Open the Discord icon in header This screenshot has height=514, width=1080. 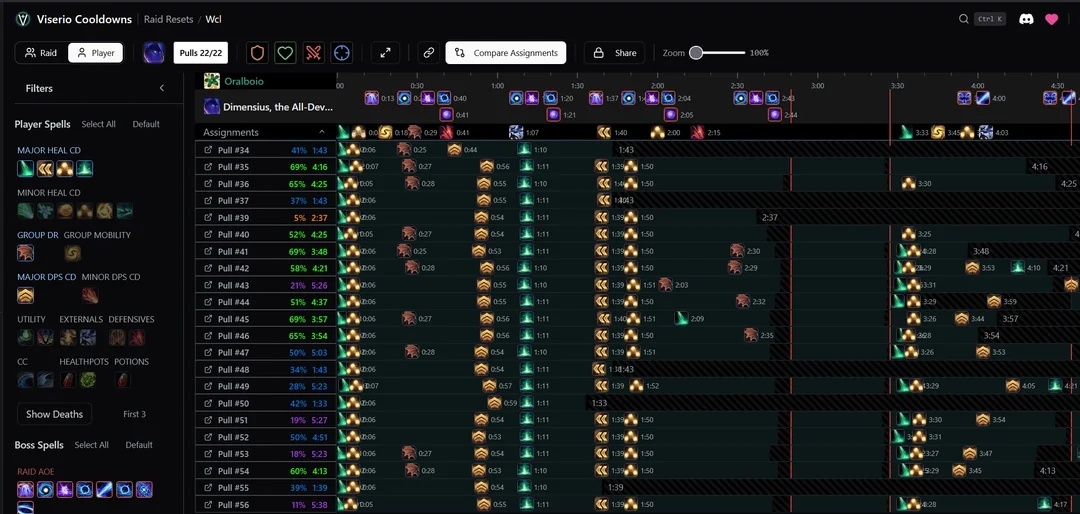1026,19
